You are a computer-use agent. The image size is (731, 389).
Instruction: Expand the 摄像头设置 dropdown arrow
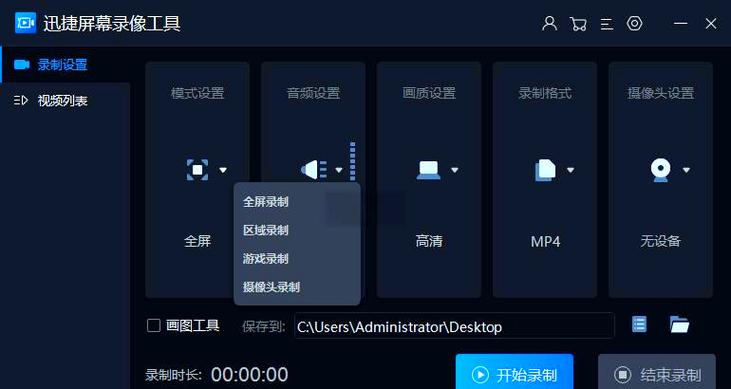pyautogui.click(x=686, y=170)
